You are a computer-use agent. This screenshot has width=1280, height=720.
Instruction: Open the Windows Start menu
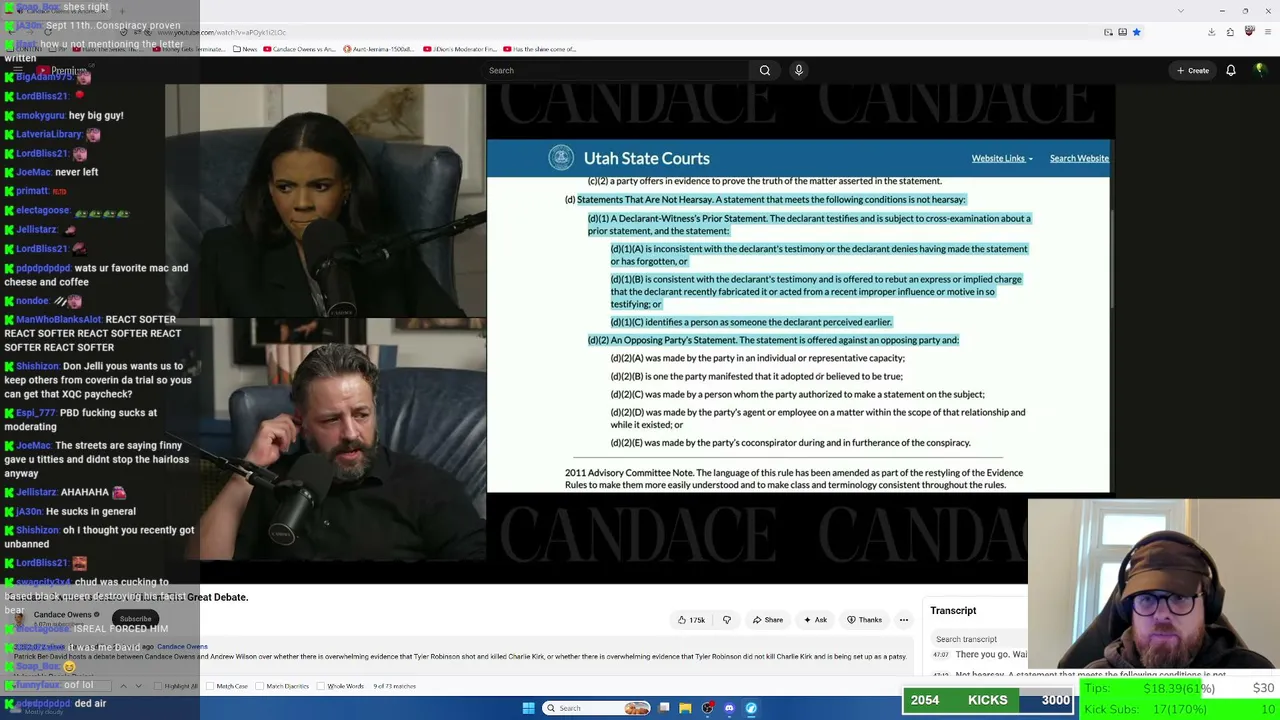[528, 708]
